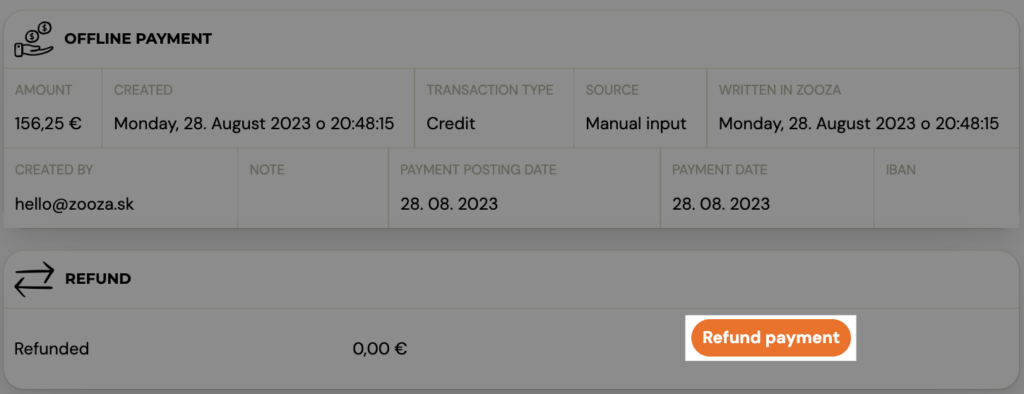Click the TRANSACTION TYPE column header
The height and width of the screenshot is (394, 1024).
pyautogui.click(x=490, y=90)
